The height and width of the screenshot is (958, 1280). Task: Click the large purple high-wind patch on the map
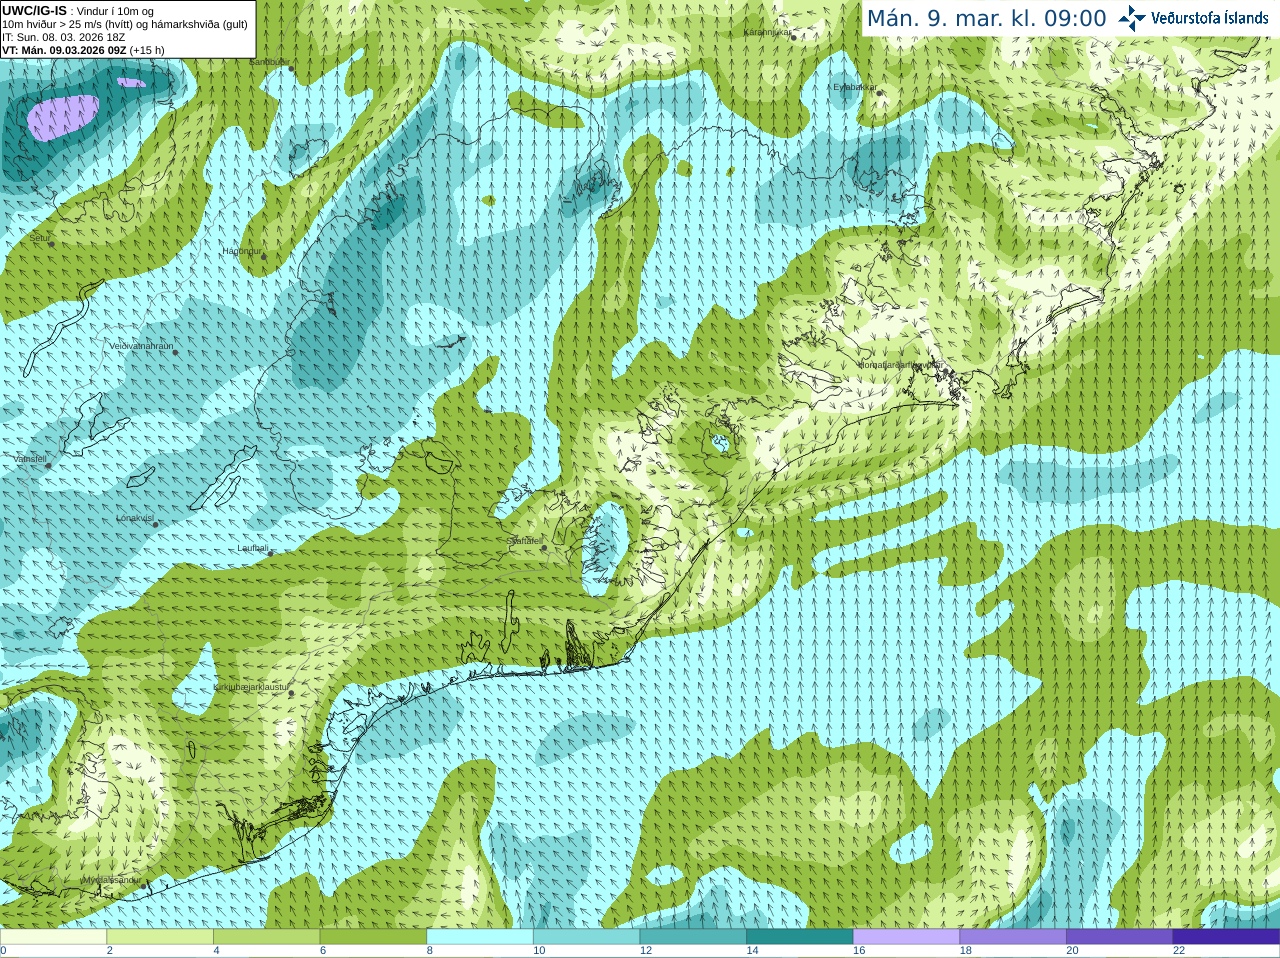click(x=63, y=117)
